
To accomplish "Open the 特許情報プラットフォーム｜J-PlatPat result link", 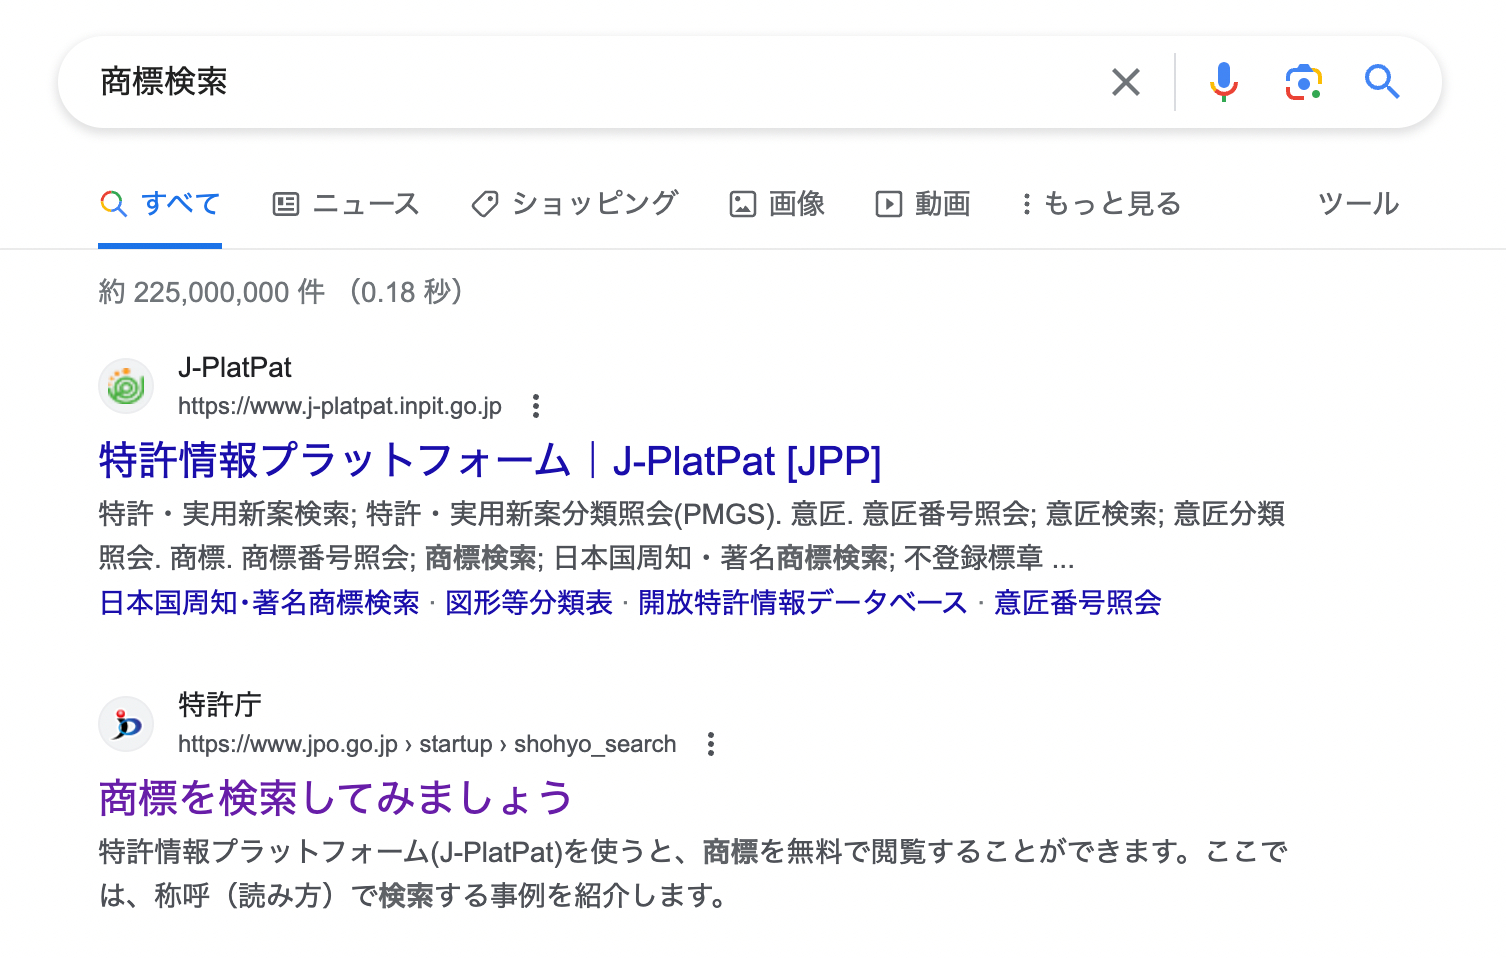I will pyautogui.click(x=488, y=460).
